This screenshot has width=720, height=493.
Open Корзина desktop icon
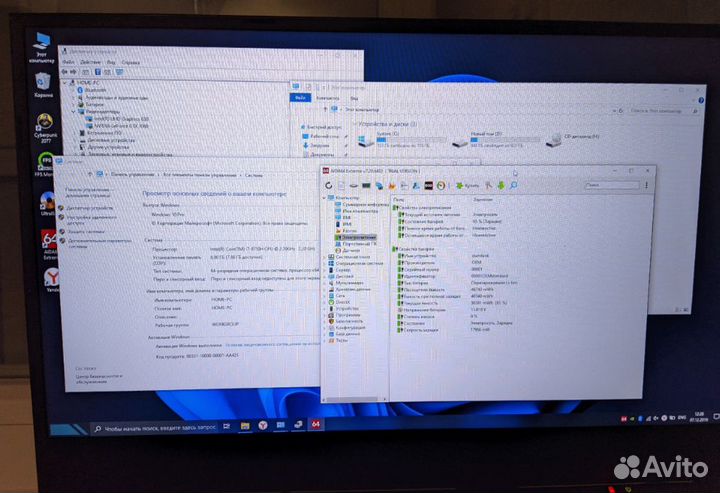[43, 85]
